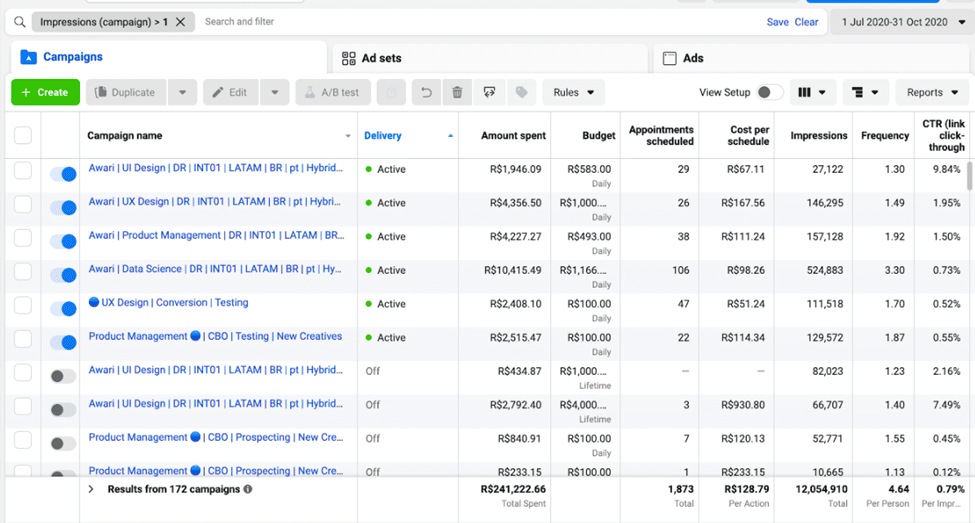
Task: Click the Search and filter input field
Action: click(479, 22)
